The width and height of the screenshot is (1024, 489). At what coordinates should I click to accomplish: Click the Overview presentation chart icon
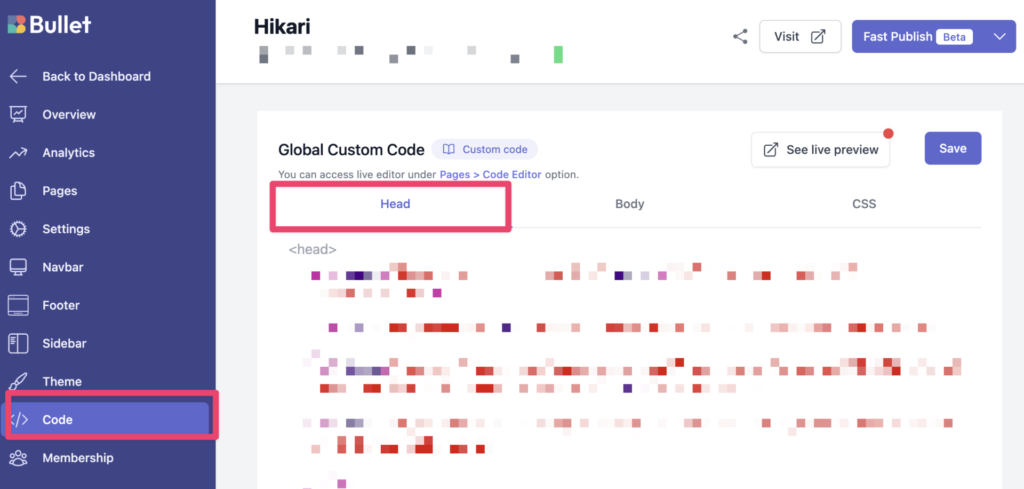pos(18,114)
